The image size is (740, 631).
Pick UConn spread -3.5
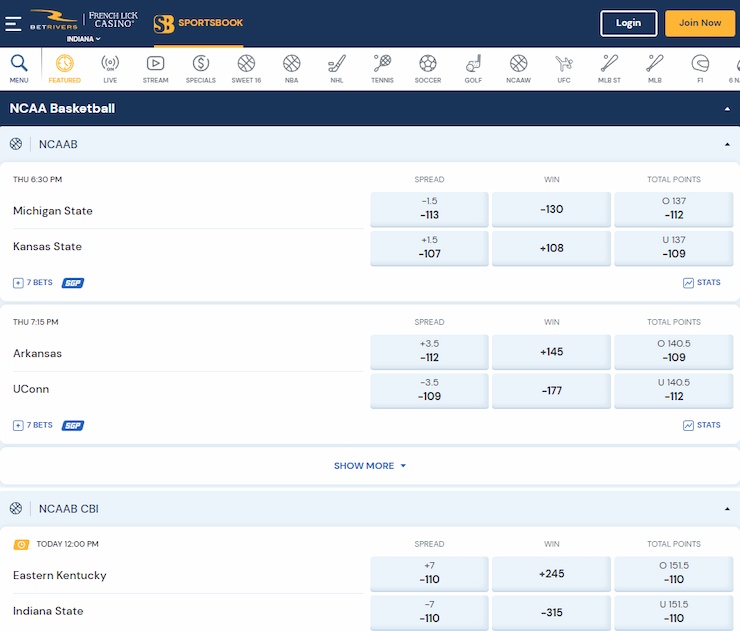coord(429,390)
